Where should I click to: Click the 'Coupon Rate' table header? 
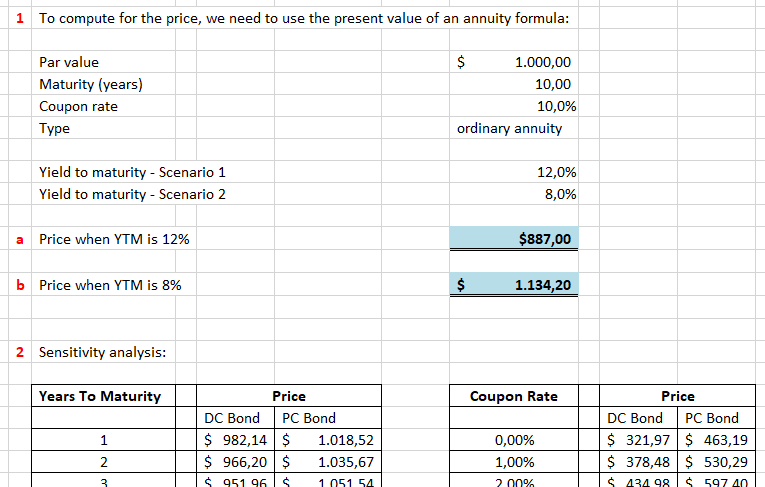tap(514, 396)
